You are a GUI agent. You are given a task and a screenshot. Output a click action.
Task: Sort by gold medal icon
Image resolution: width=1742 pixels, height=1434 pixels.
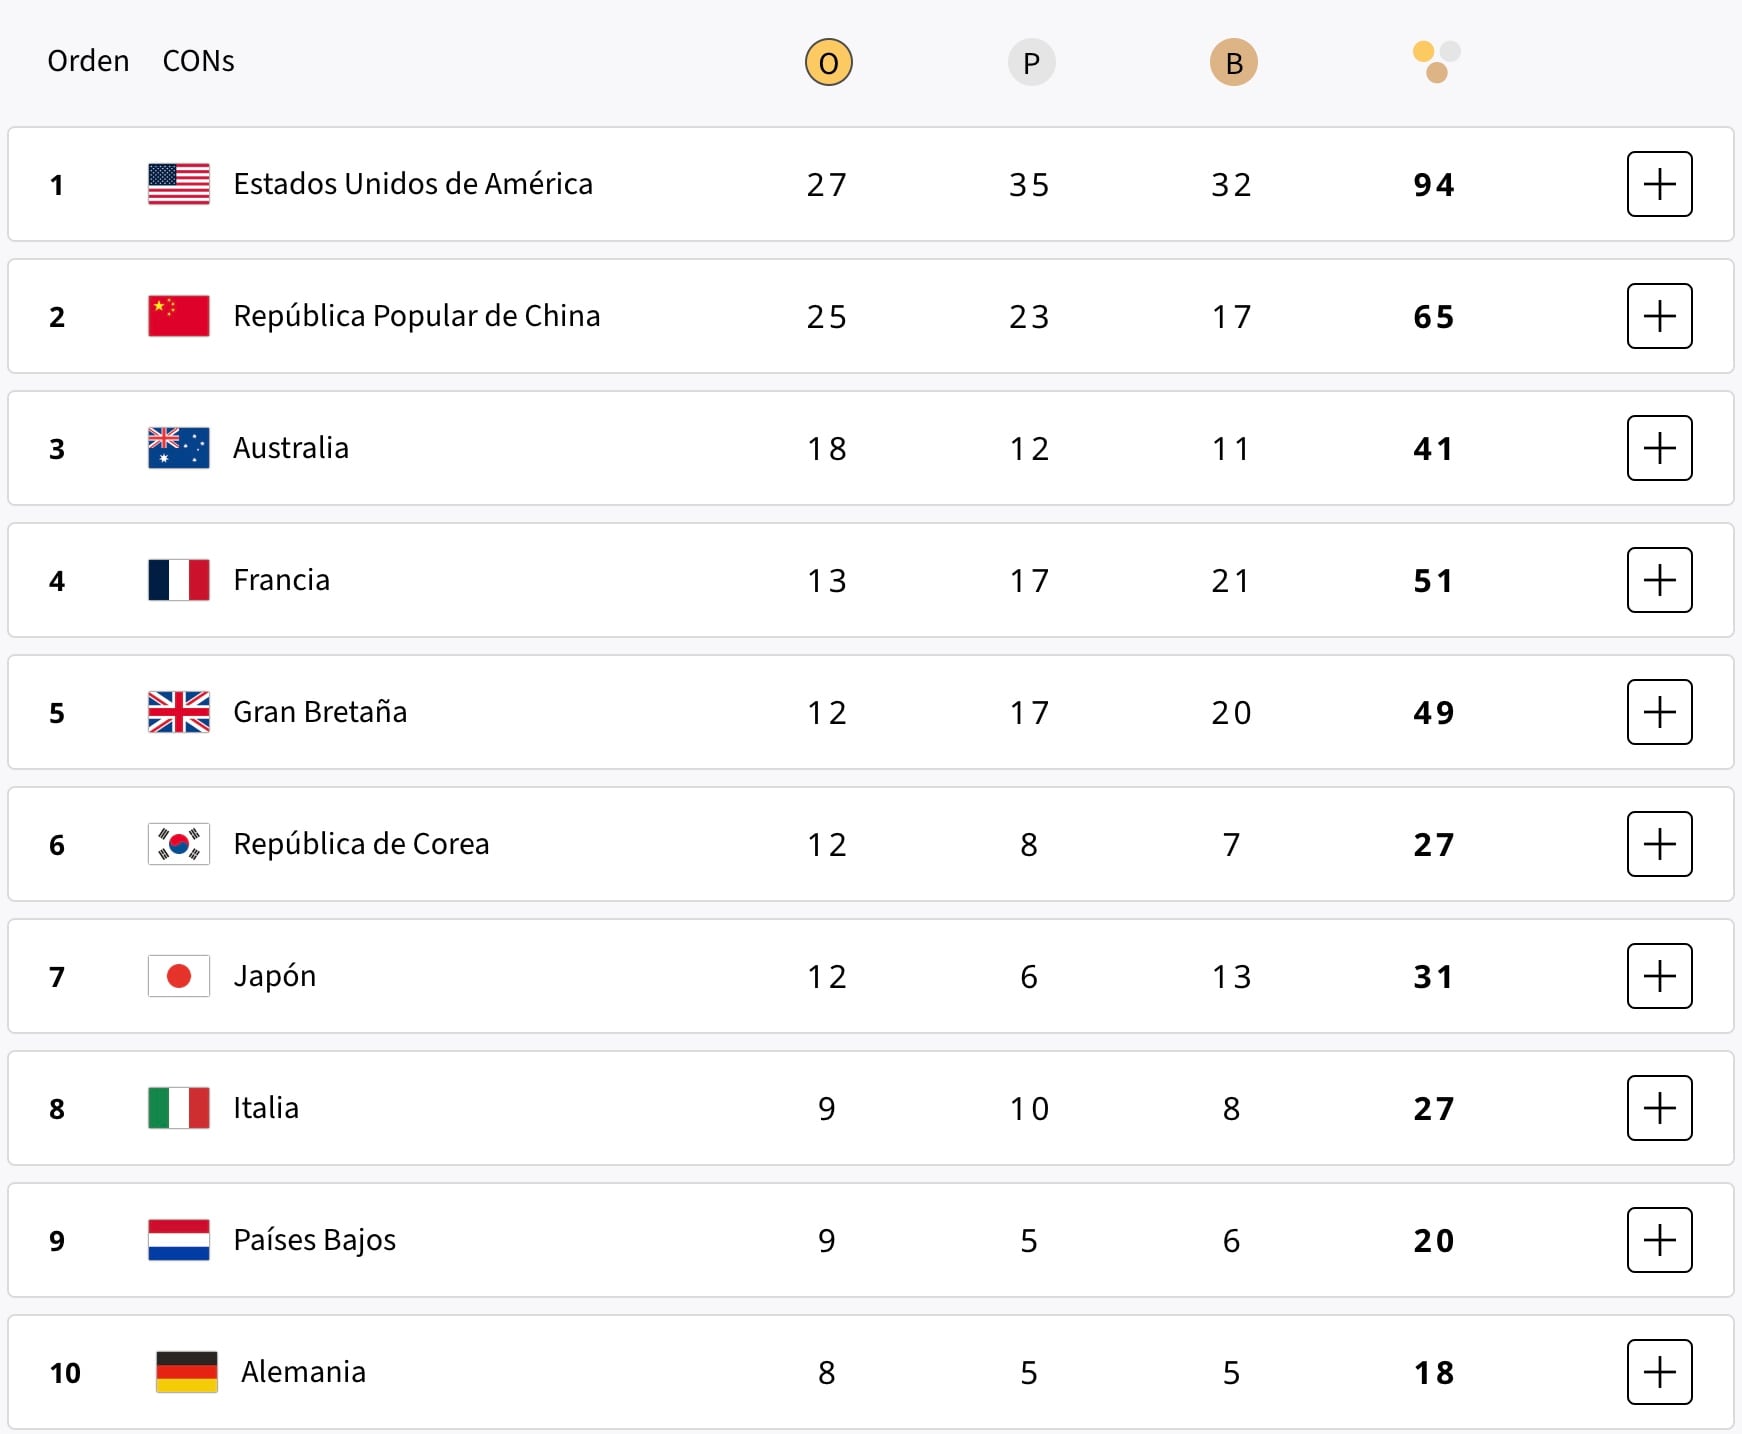tap(828, 62)
